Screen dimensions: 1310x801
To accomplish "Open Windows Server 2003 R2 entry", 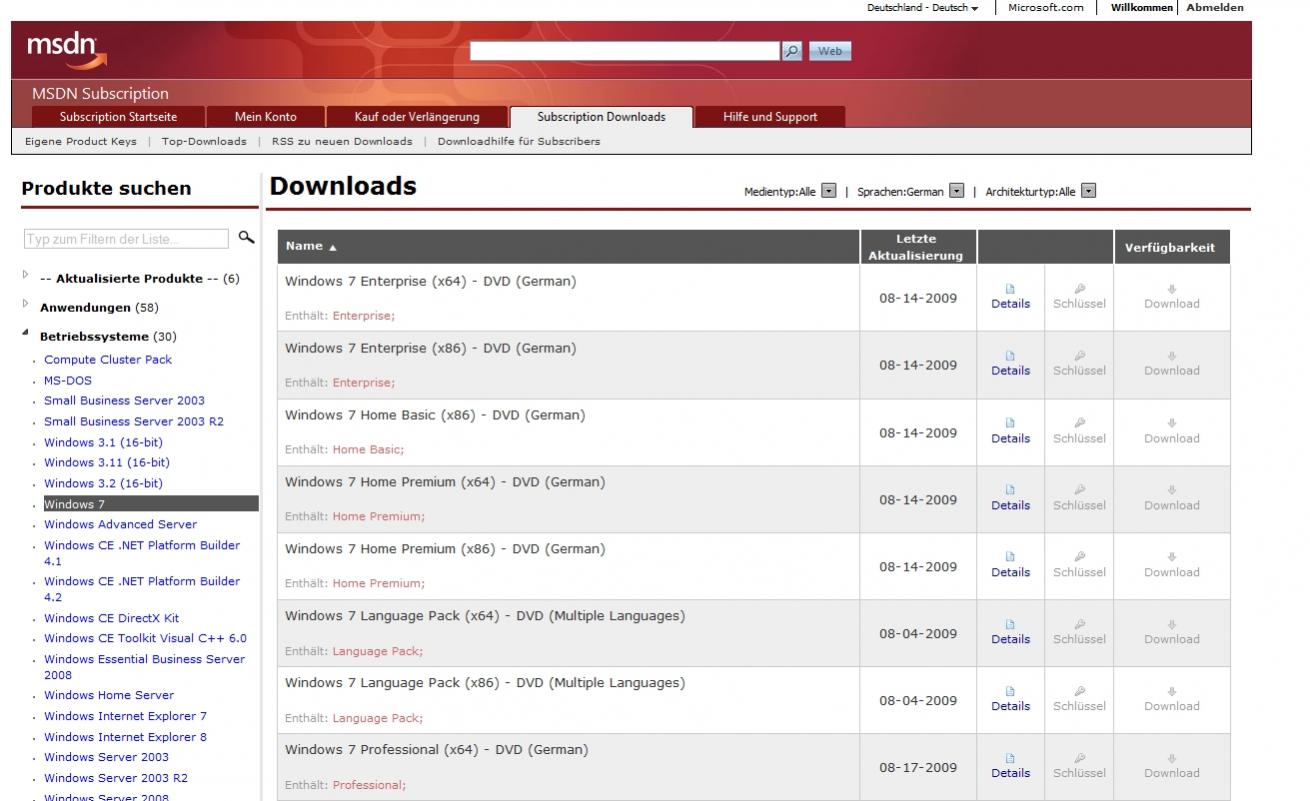I will tap(116, 778).
